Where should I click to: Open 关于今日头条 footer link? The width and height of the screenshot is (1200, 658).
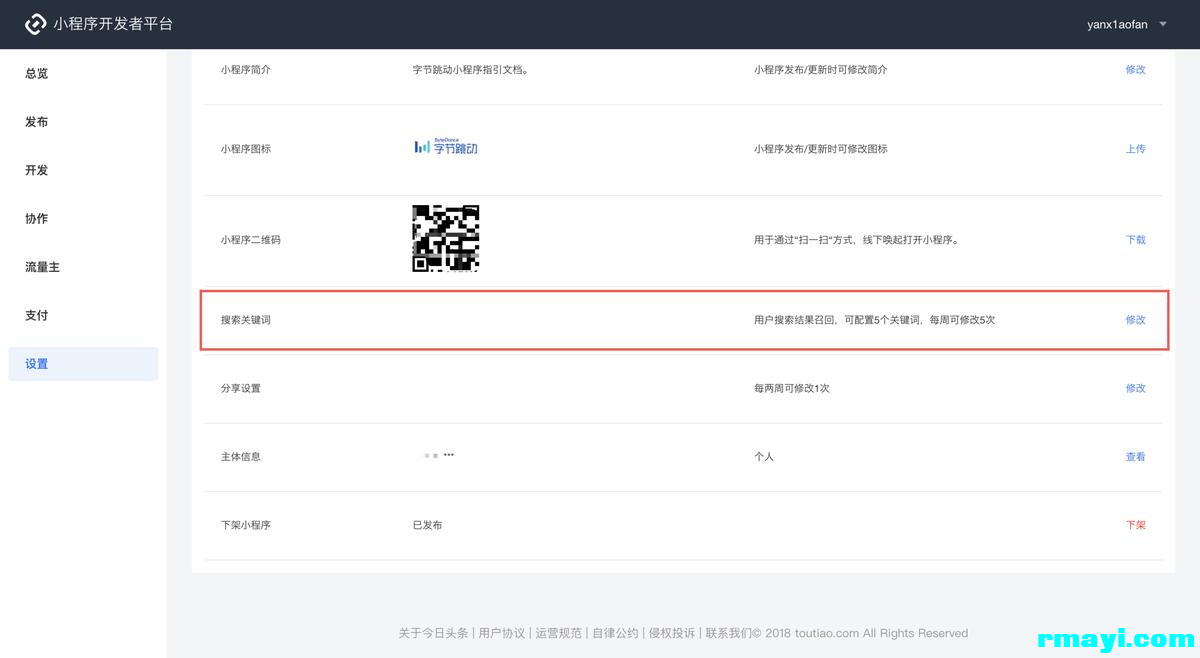tap(433, 633)
